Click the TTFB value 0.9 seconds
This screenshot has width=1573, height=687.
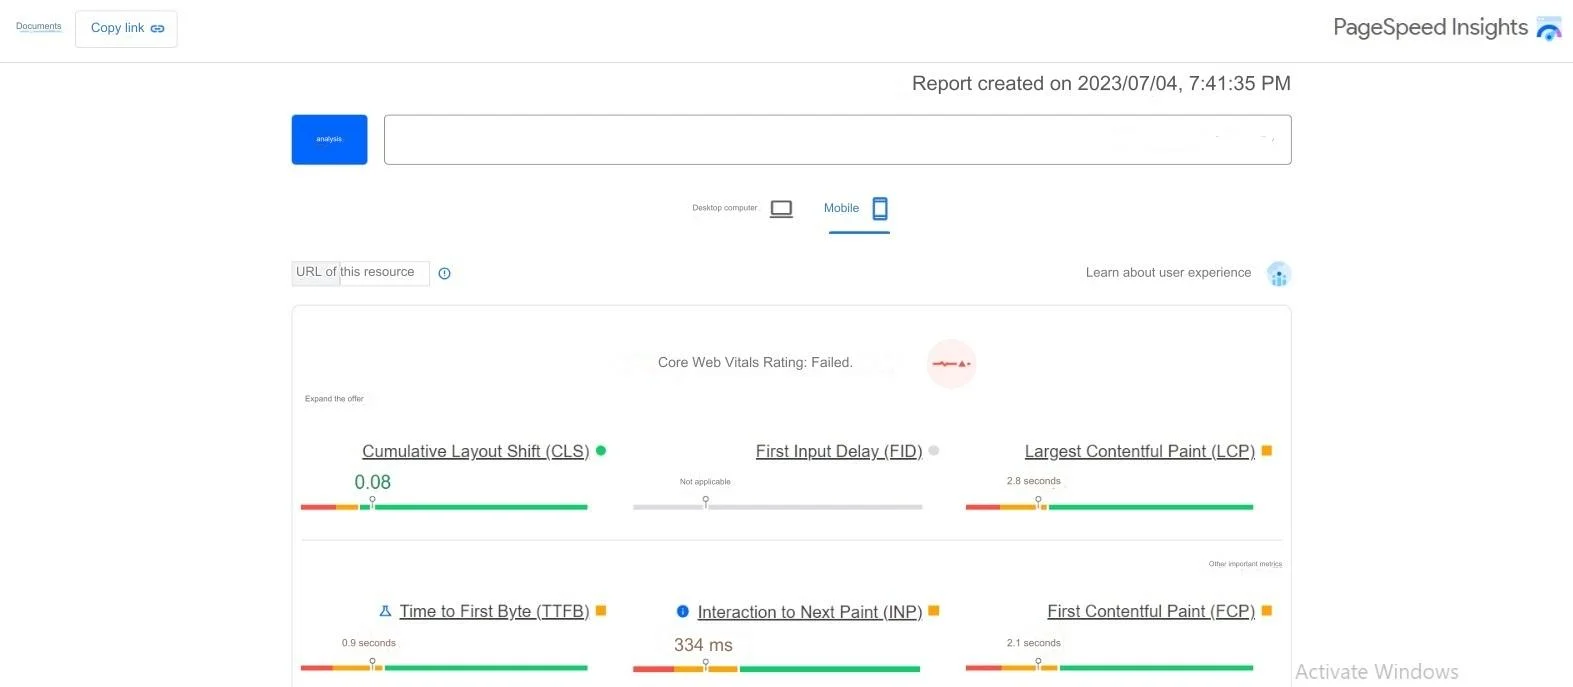coord(369,643)
